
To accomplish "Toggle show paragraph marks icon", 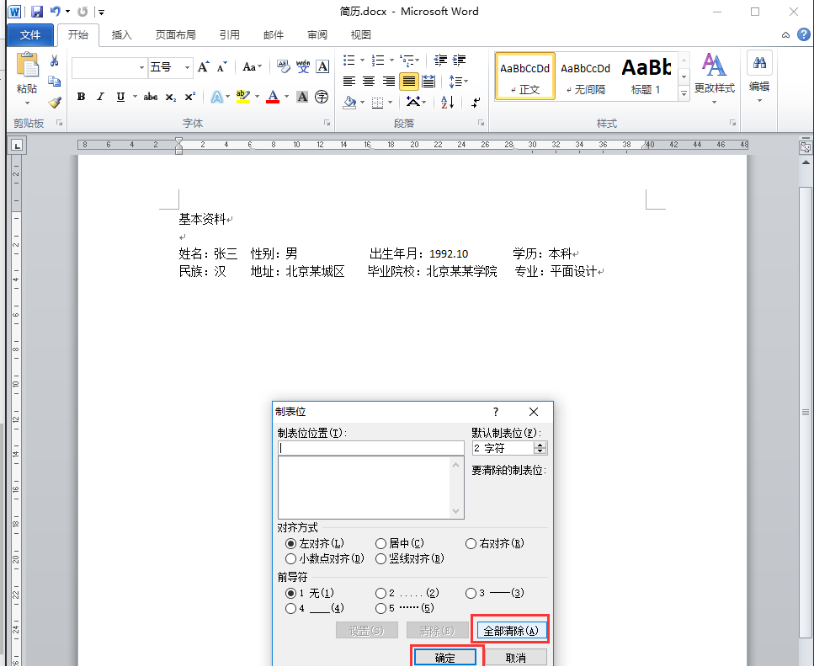I will [x=475, y=102].
